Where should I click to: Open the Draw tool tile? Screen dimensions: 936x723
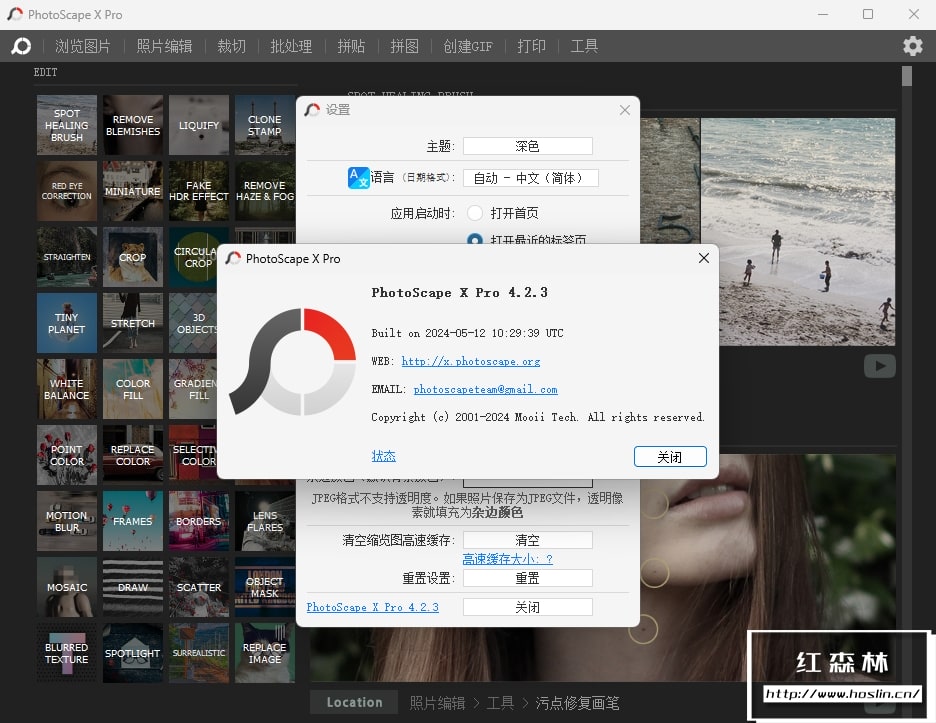point(133,587)
